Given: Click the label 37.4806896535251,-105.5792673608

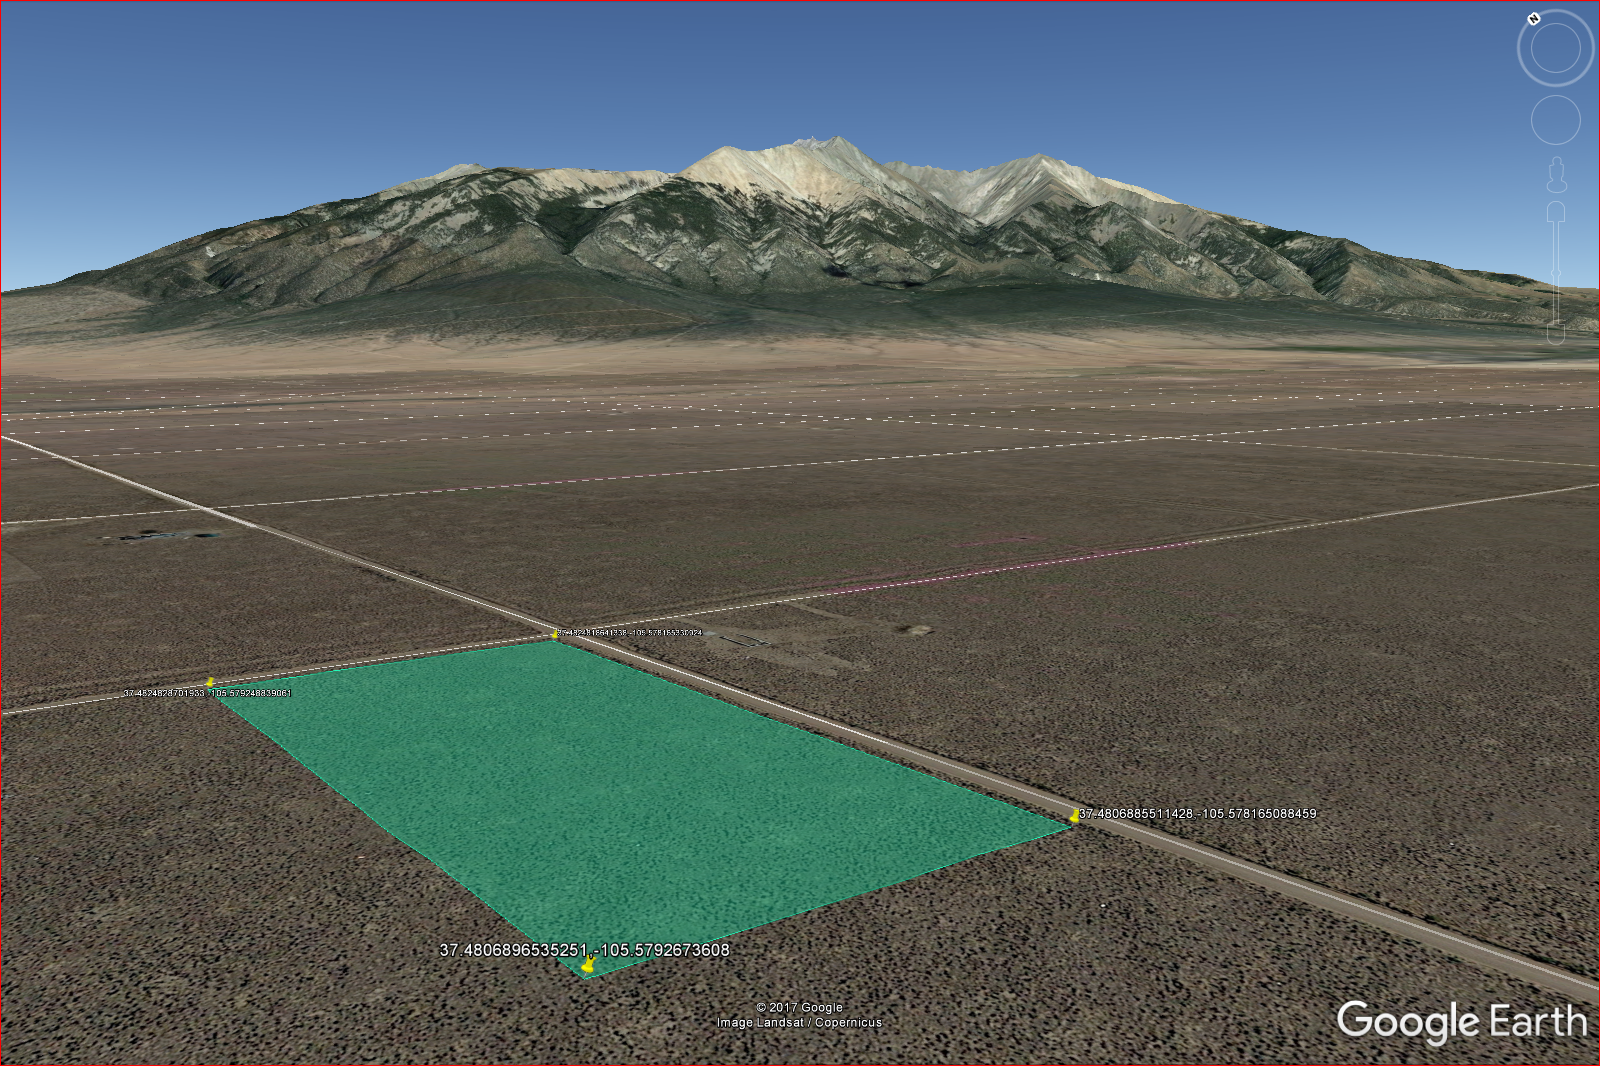Looking at the screenshot, I should 584,950.
